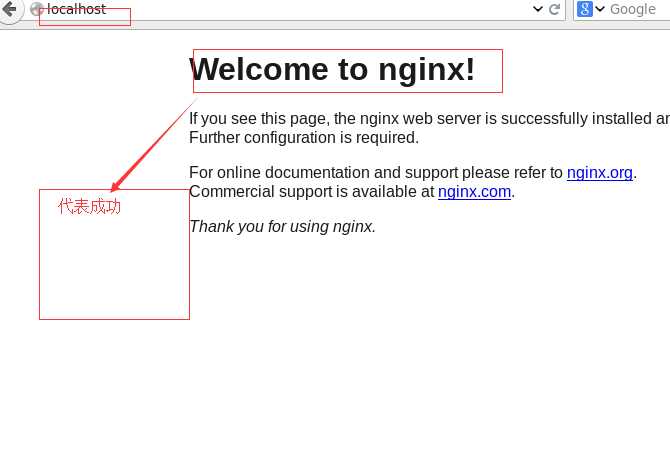Open the nginx.org link

click(x=599, y=173)
